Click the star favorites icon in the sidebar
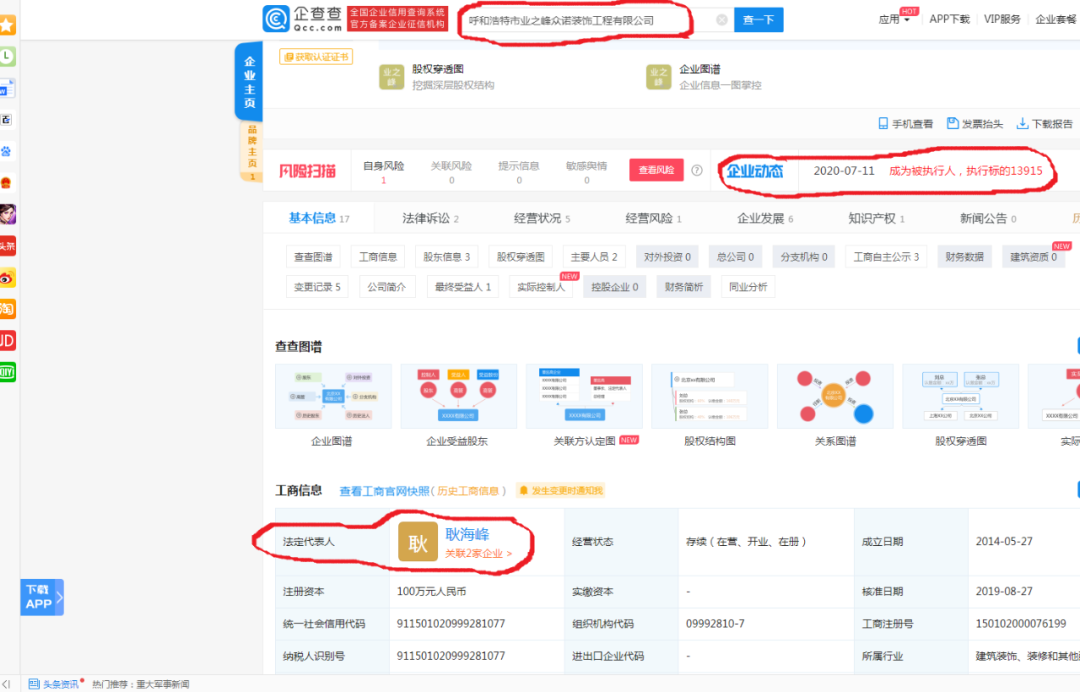Image resolution: width=1080 pixels, height=692 pixels. click(x=7, y=26)
